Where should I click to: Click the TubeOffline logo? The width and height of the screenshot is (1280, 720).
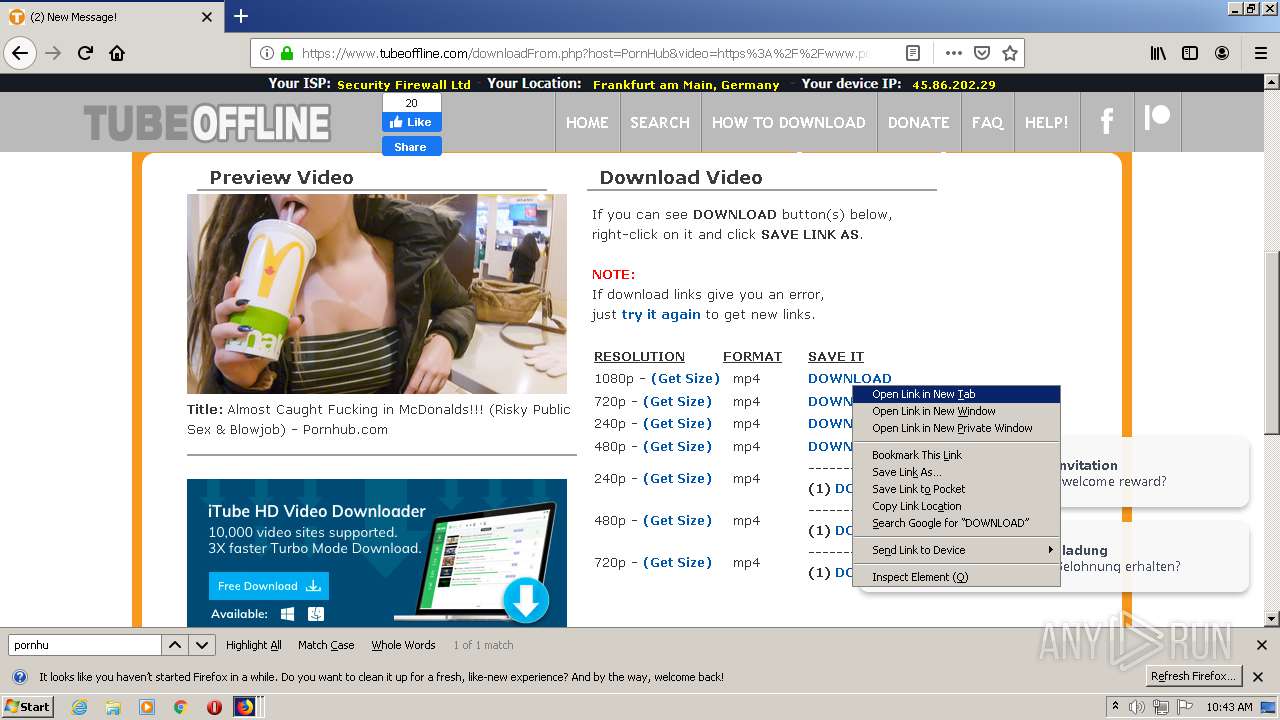(207, 124)
